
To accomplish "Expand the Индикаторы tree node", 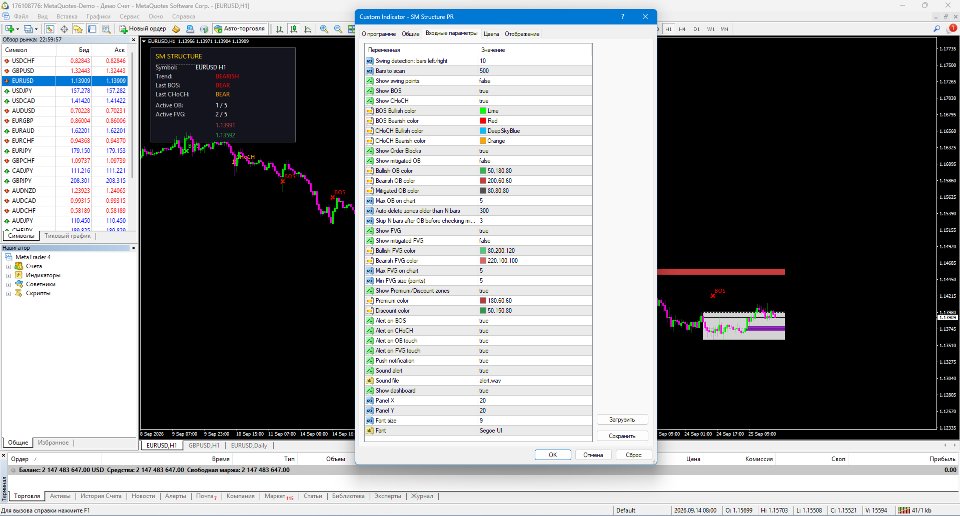I will point(9,275).
